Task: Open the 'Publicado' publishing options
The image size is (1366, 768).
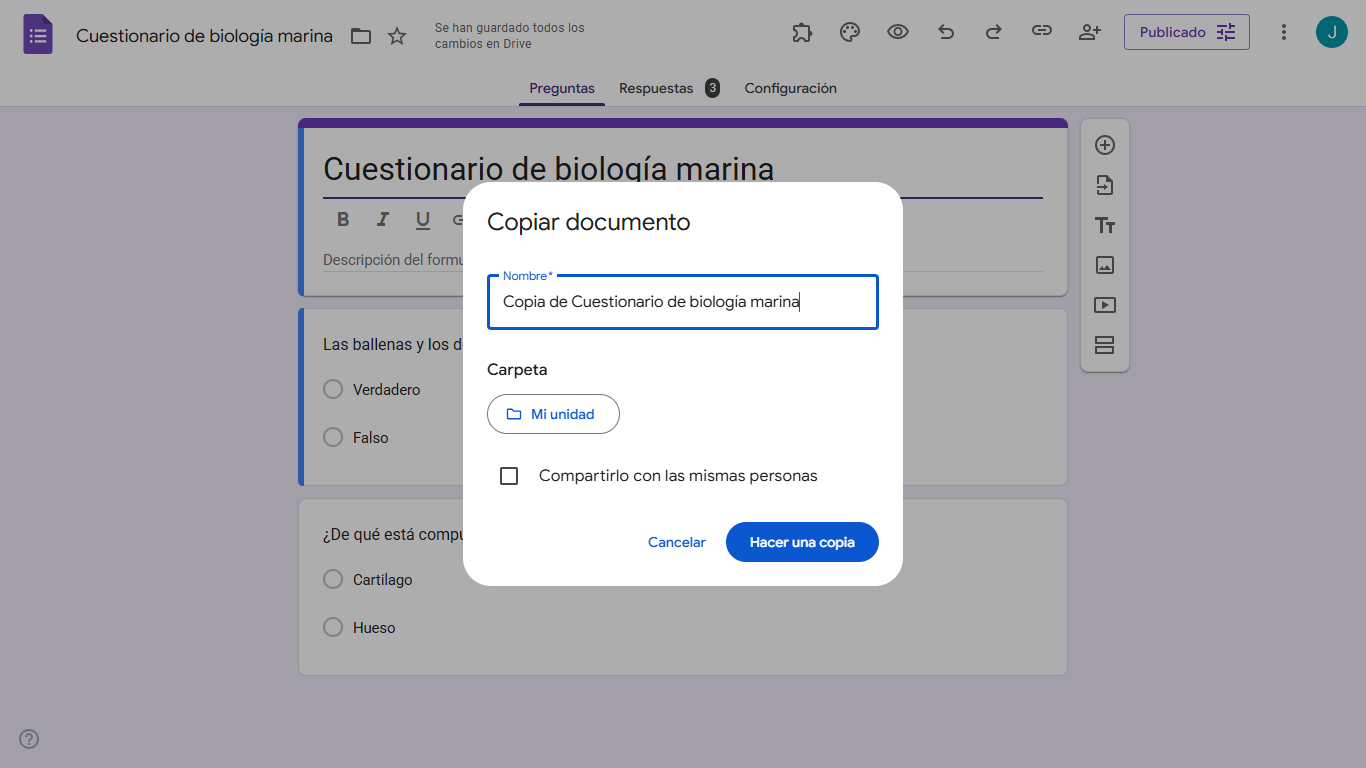Action: pos(1186,32)
